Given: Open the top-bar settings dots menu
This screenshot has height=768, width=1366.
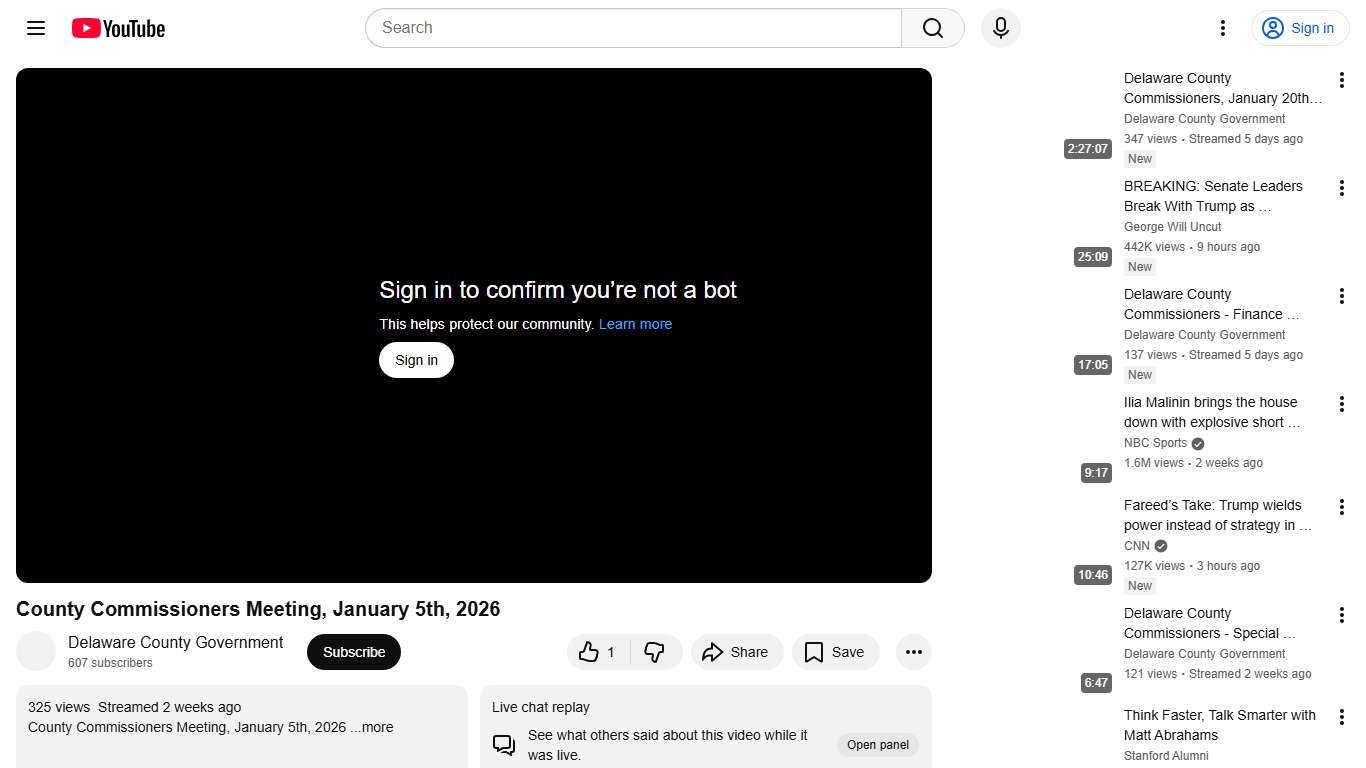Looking at the screenshot, I should [1222, 28].
